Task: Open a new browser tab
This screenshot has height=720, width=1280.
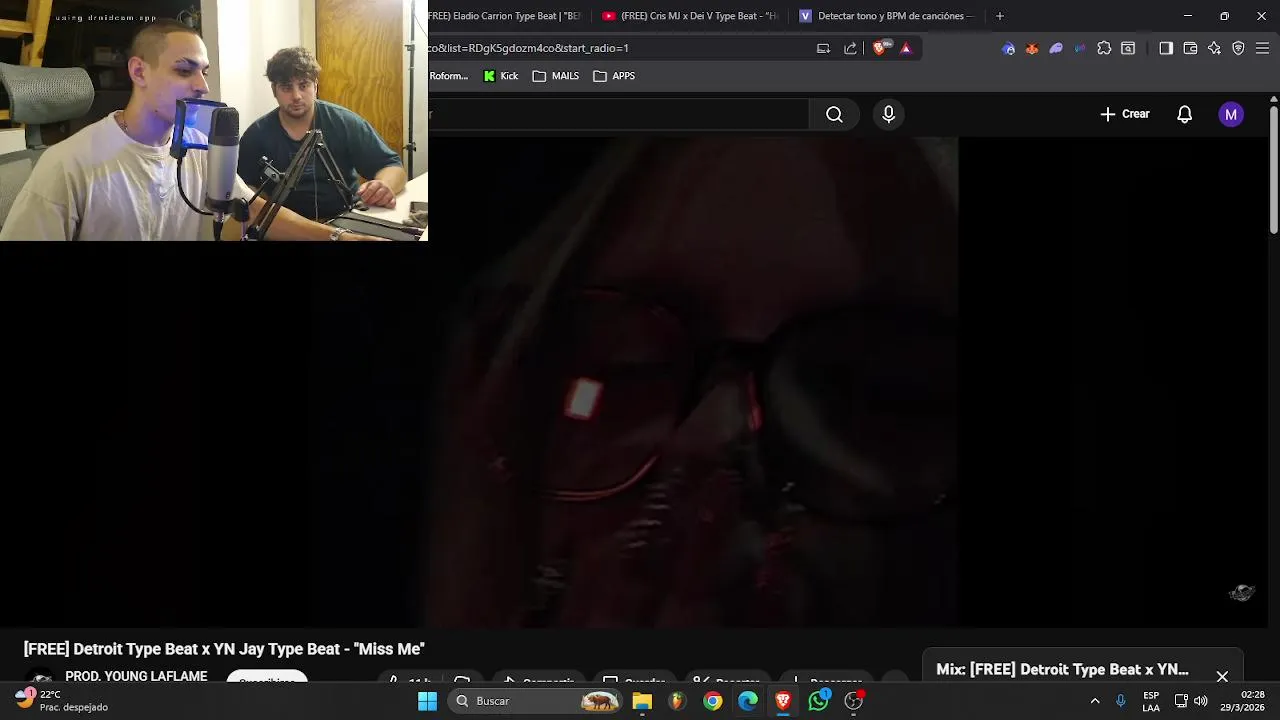Action: [999, 16]
